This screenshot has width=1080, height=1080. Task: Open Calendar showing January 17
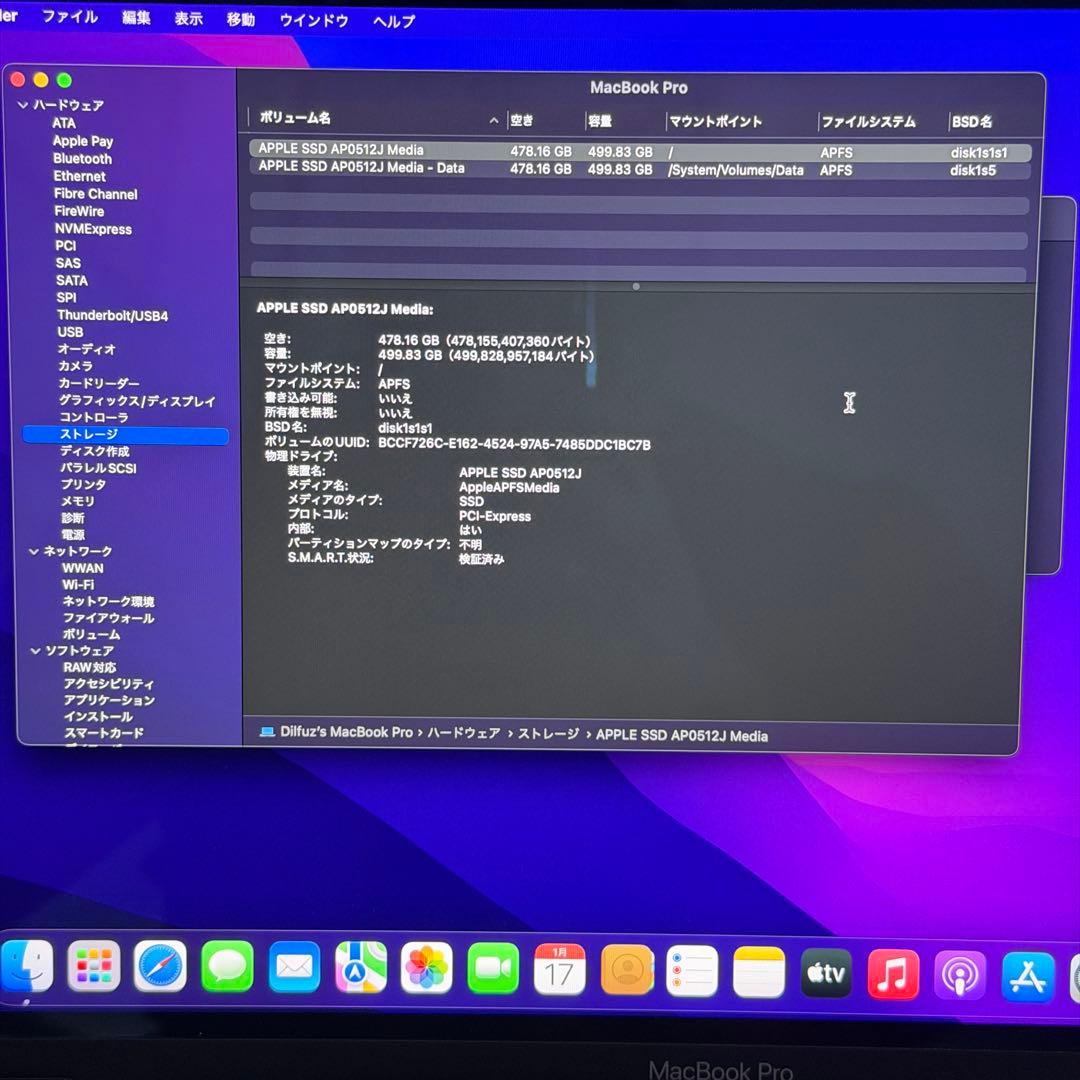point(559,970)
